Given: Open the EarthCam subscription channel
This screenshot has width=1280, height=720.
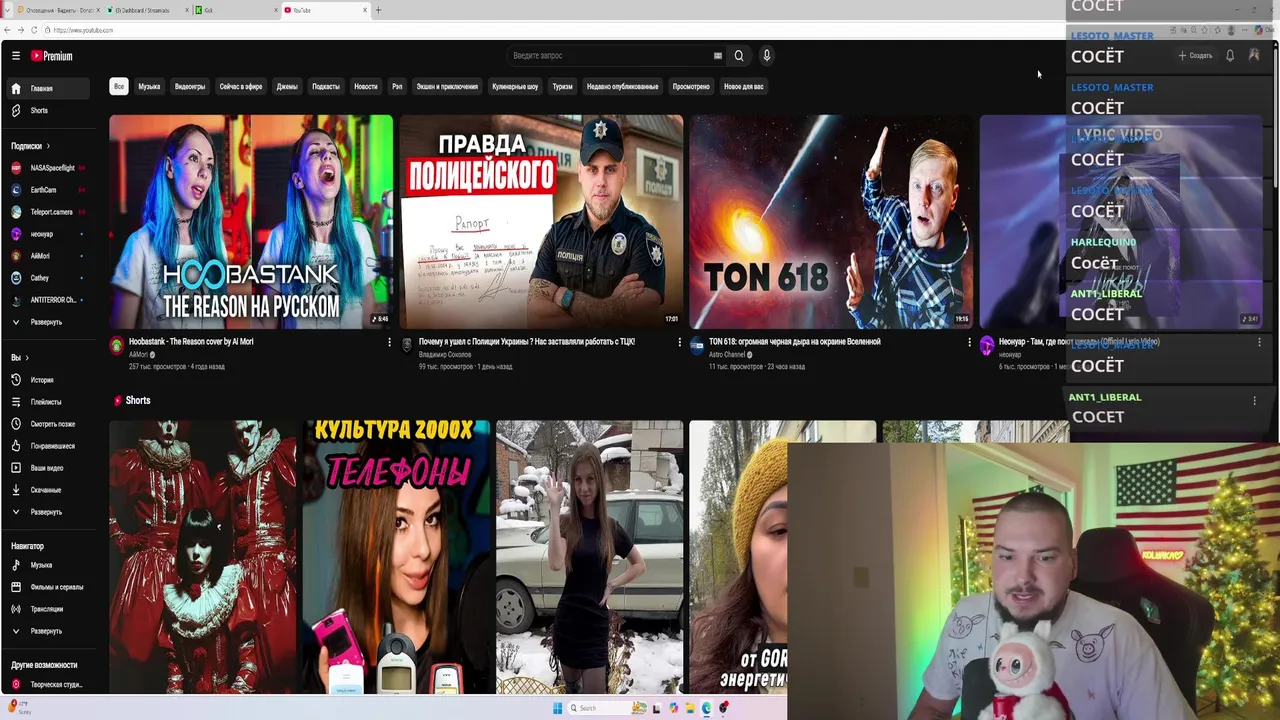Looking at the screenshot, I should 46,190.
